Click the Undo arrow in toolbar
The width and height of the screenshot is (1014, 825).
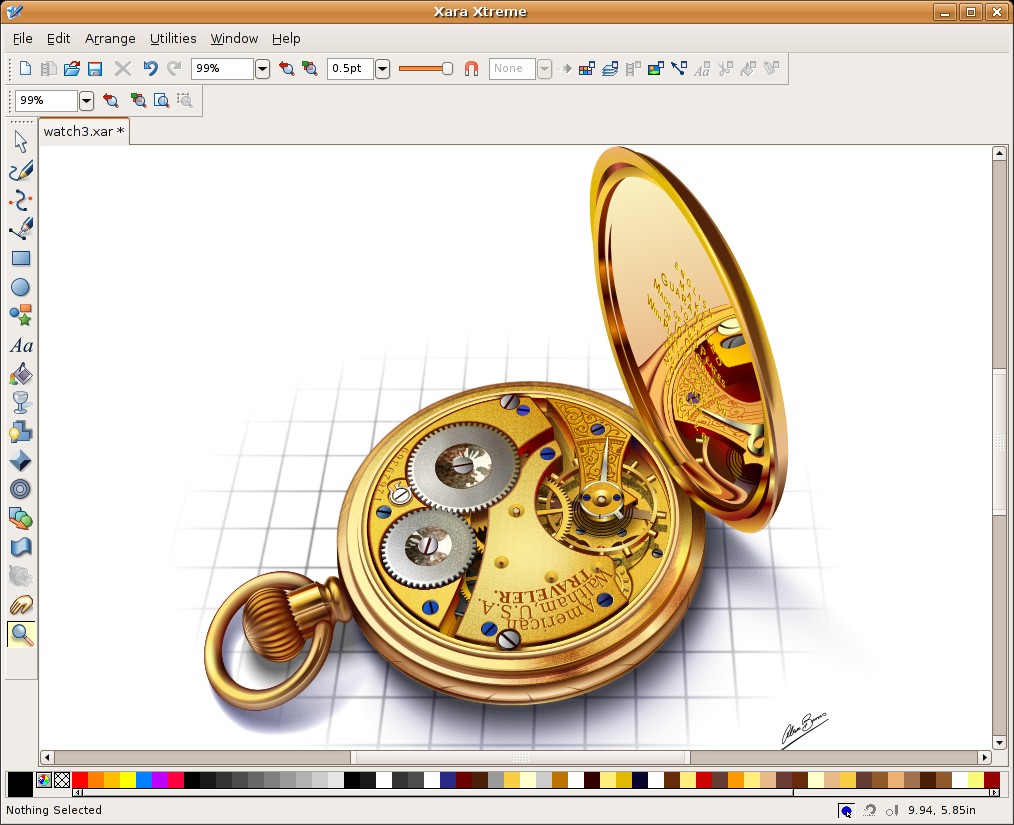click(150, 69)
